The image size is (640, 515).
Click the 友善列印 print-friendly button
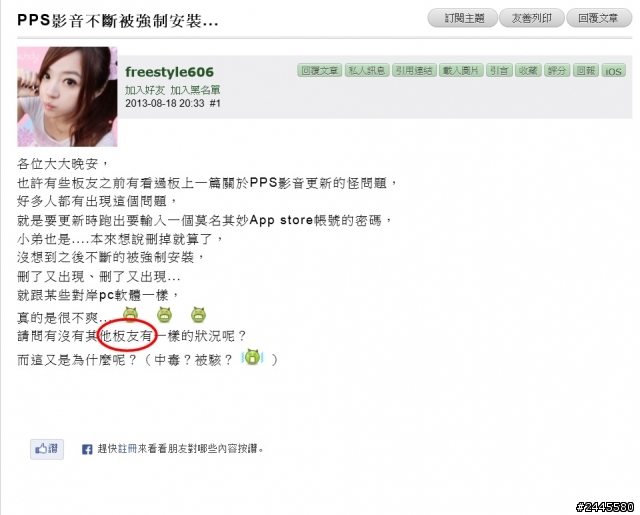point(532,18)
